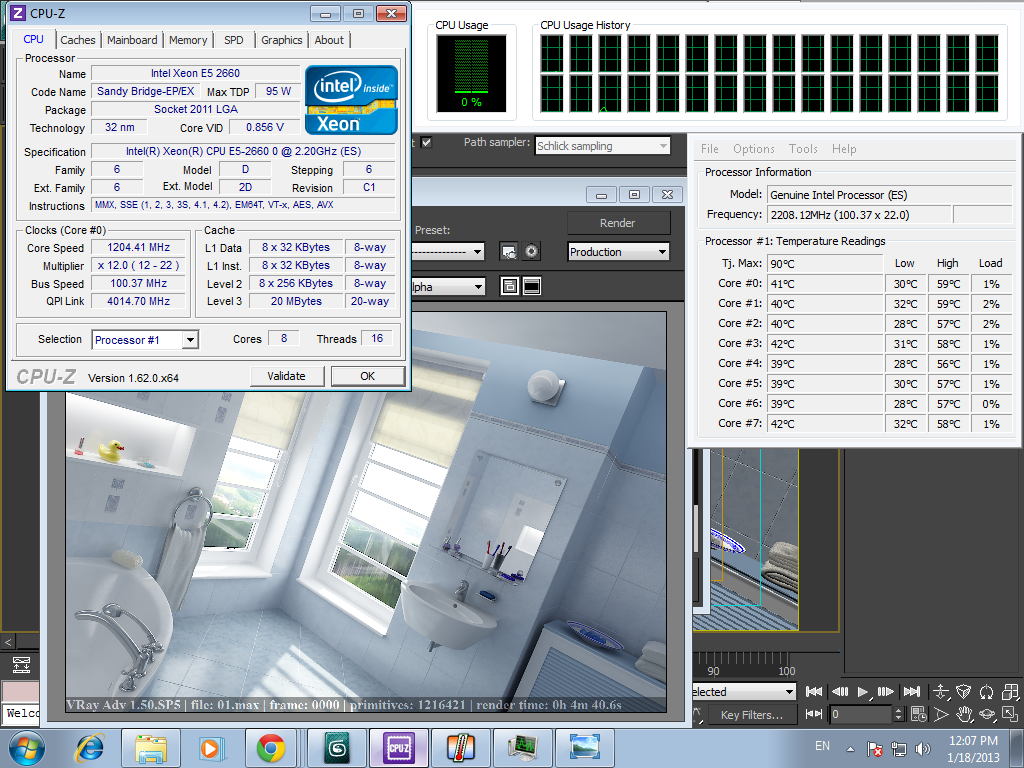Click the Field-of-View triangle icon
The height and width of the screenshot is (768, 1024).
[941, 714]
